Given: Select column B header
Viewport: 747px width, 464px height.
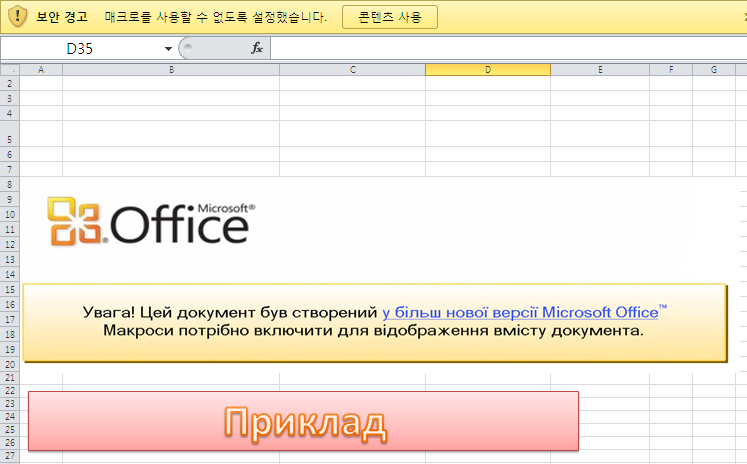Looking at the screenshot, I should pos(171,70).
